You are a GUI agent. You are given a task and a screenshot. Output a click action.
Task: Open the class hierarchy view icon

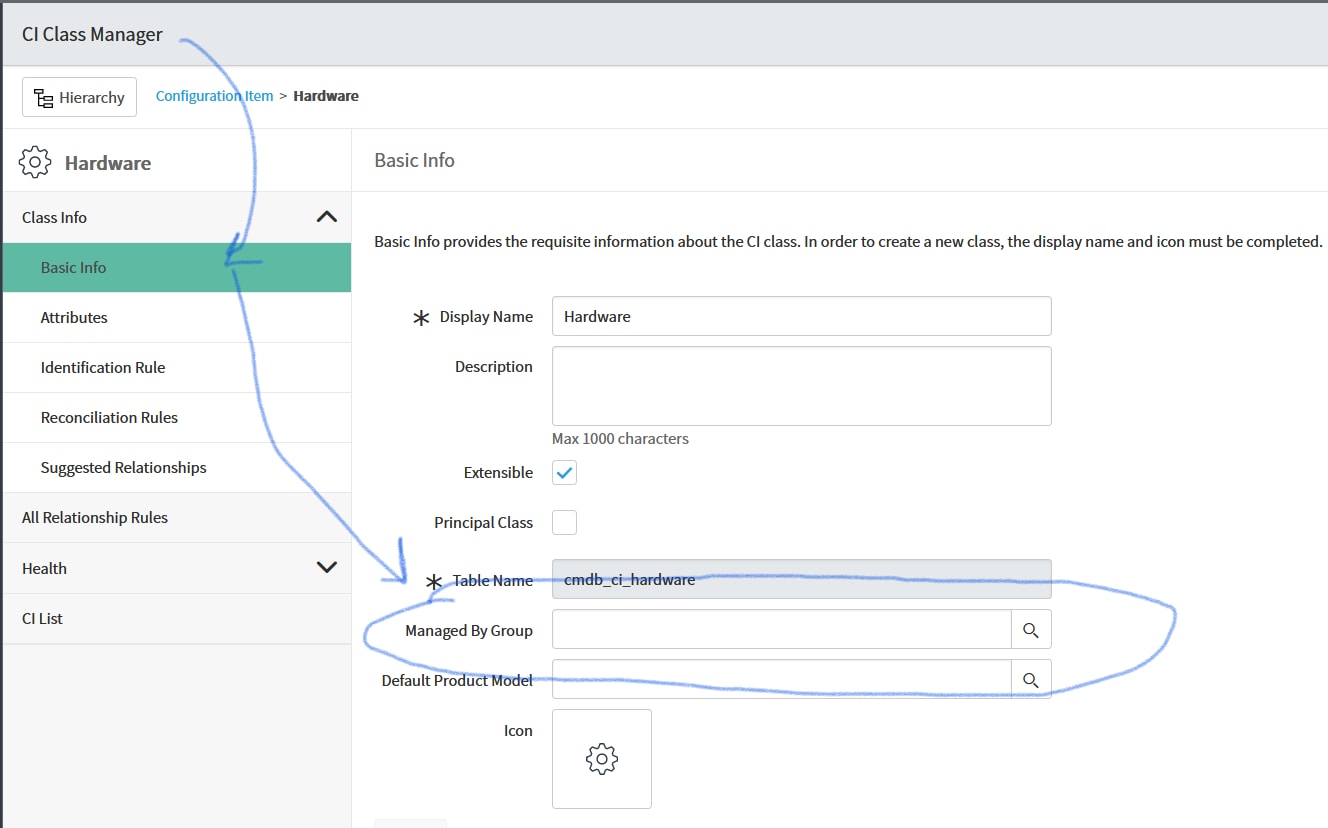(44, 96)
